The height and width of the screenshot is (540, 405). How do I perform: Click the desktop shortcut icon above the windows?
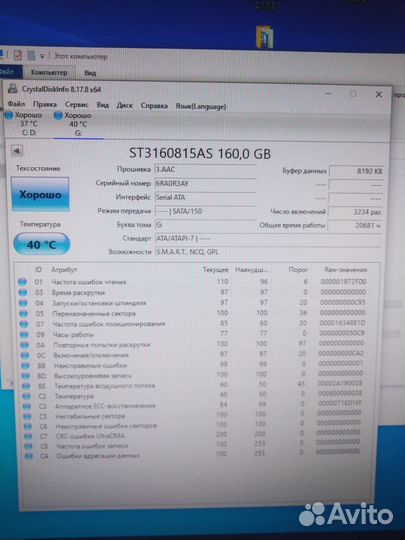tap(264, 37)
